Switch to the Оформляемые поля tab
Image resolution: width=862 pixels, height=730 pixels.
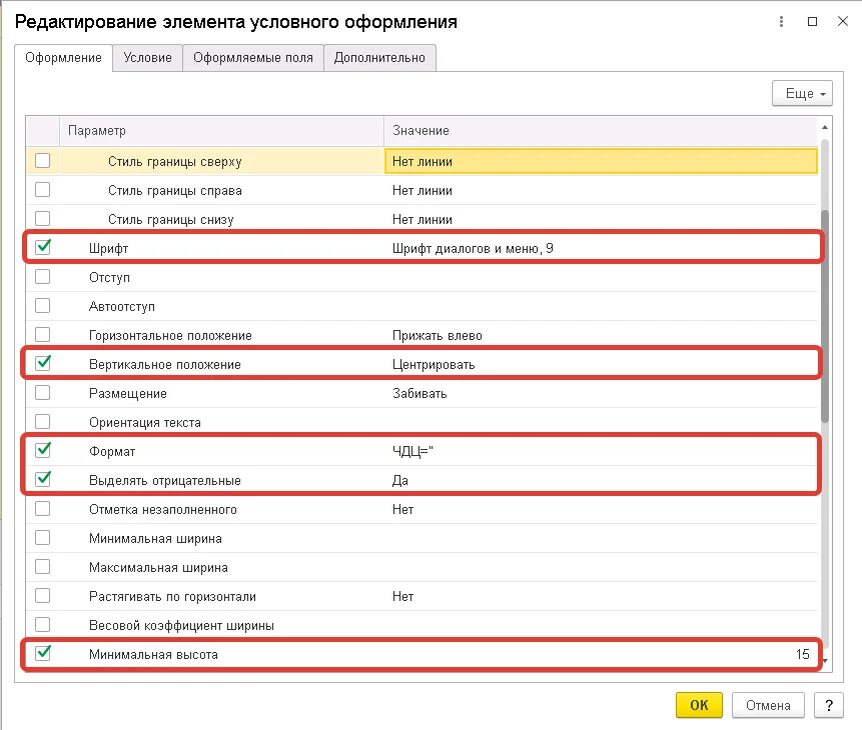coord(251,57)
